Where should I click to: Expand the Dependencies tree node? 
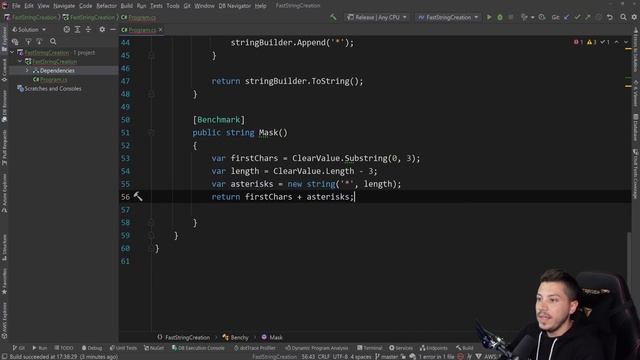click(27, 71)
